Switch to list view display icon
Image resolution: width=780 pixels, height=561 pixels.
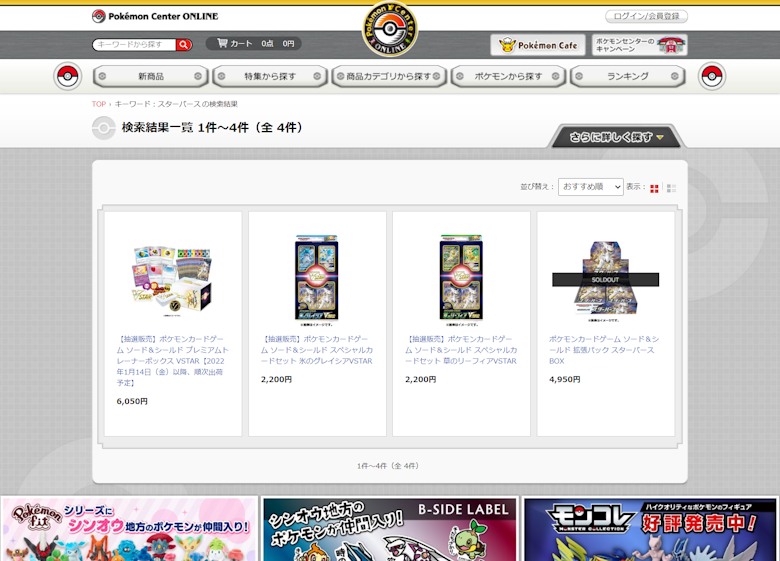(671, 188)
